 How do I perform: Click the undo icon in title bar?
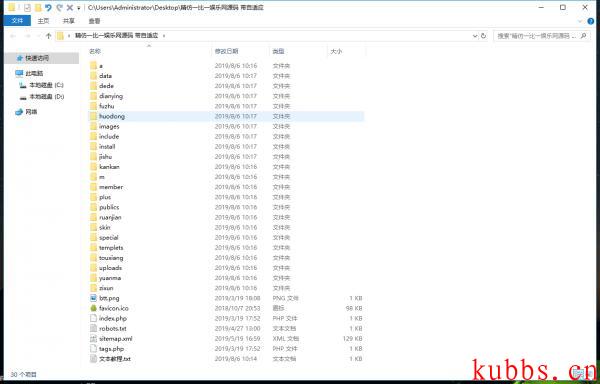[x=48, y=7]
